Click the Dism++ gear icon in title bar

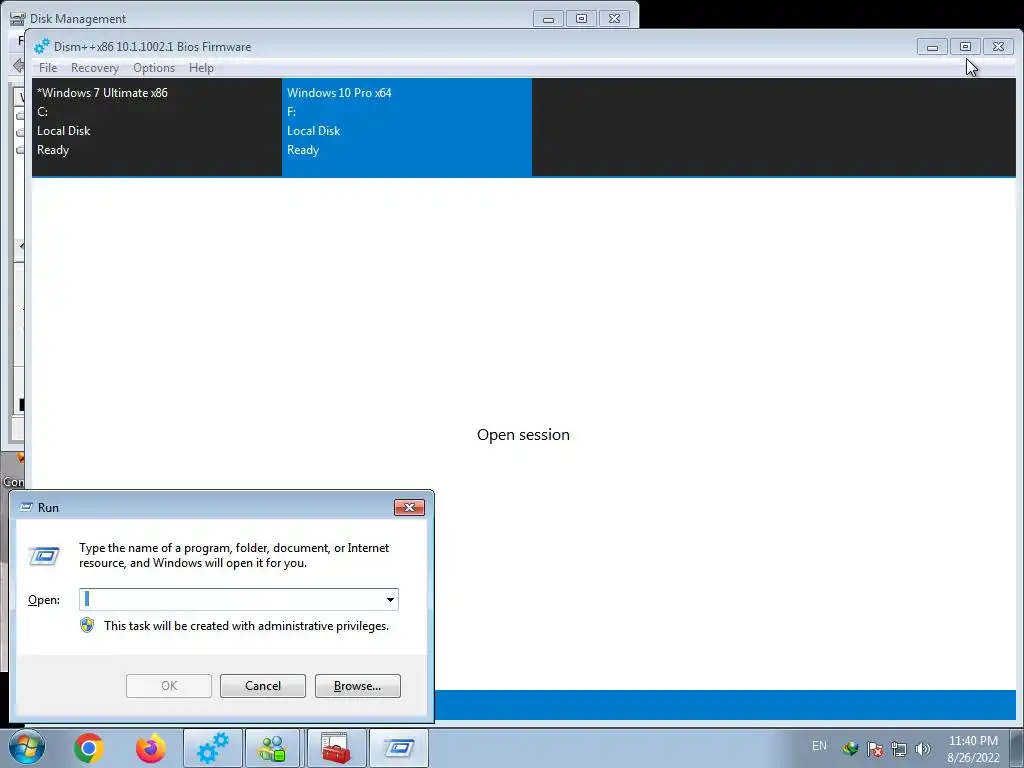click(42, 47)
